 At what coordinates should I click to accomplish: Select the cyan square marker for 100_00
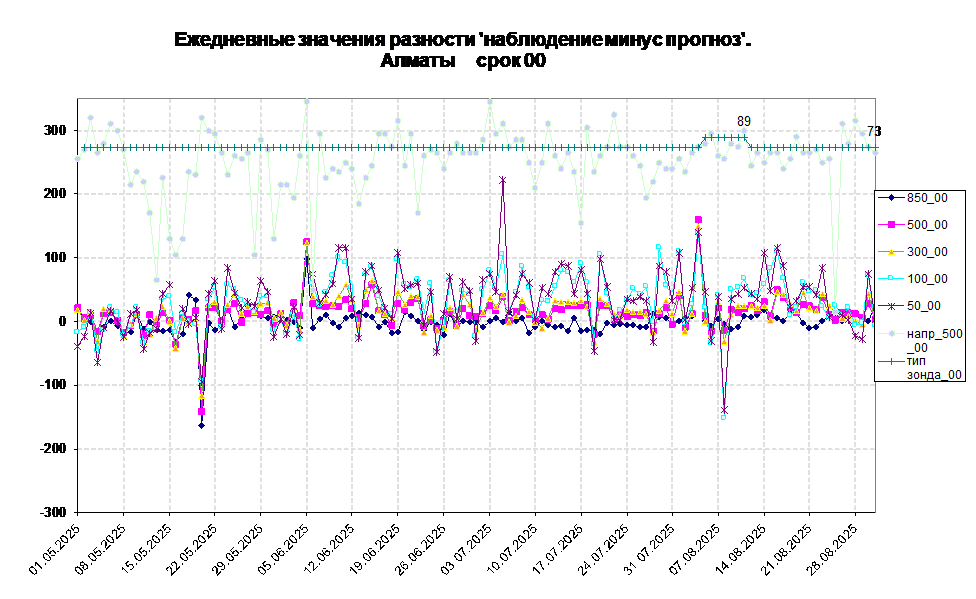(890, 279)
